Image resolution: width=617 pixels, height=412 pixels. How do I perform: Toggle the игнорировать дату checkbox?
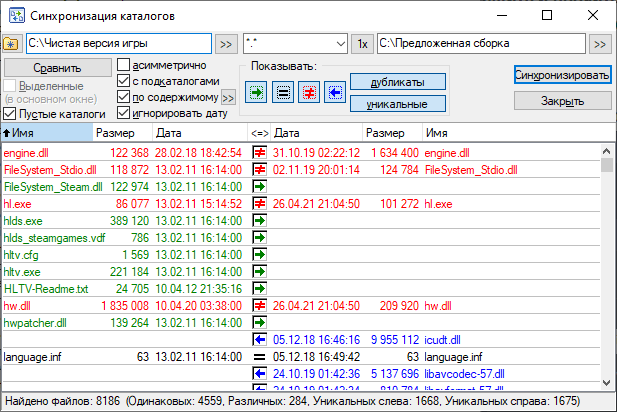pyautogui.click(x=124, y=113)
